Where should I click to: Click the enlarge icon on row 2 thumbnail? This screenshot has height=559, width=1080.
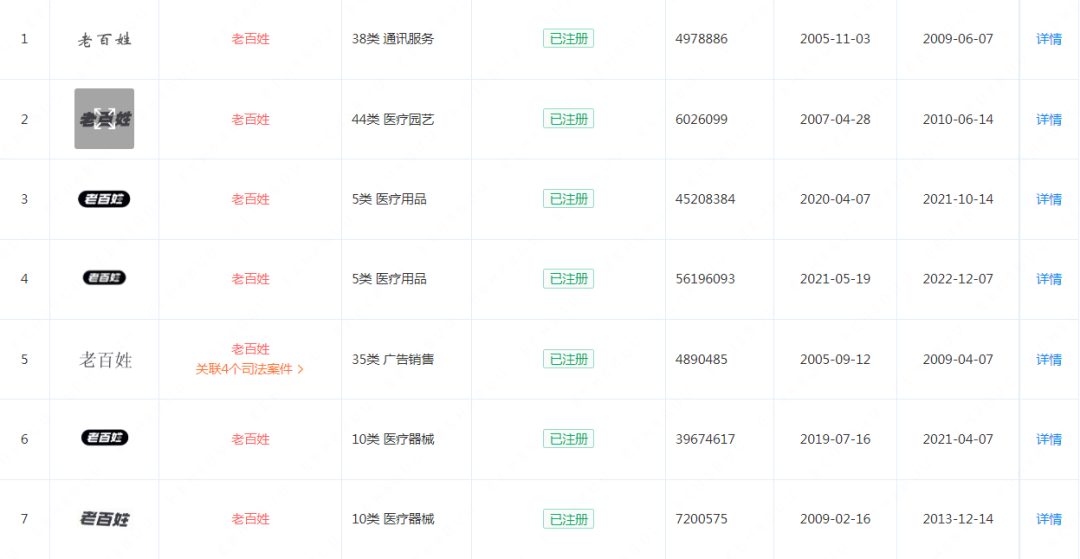(x=105, y=118)
